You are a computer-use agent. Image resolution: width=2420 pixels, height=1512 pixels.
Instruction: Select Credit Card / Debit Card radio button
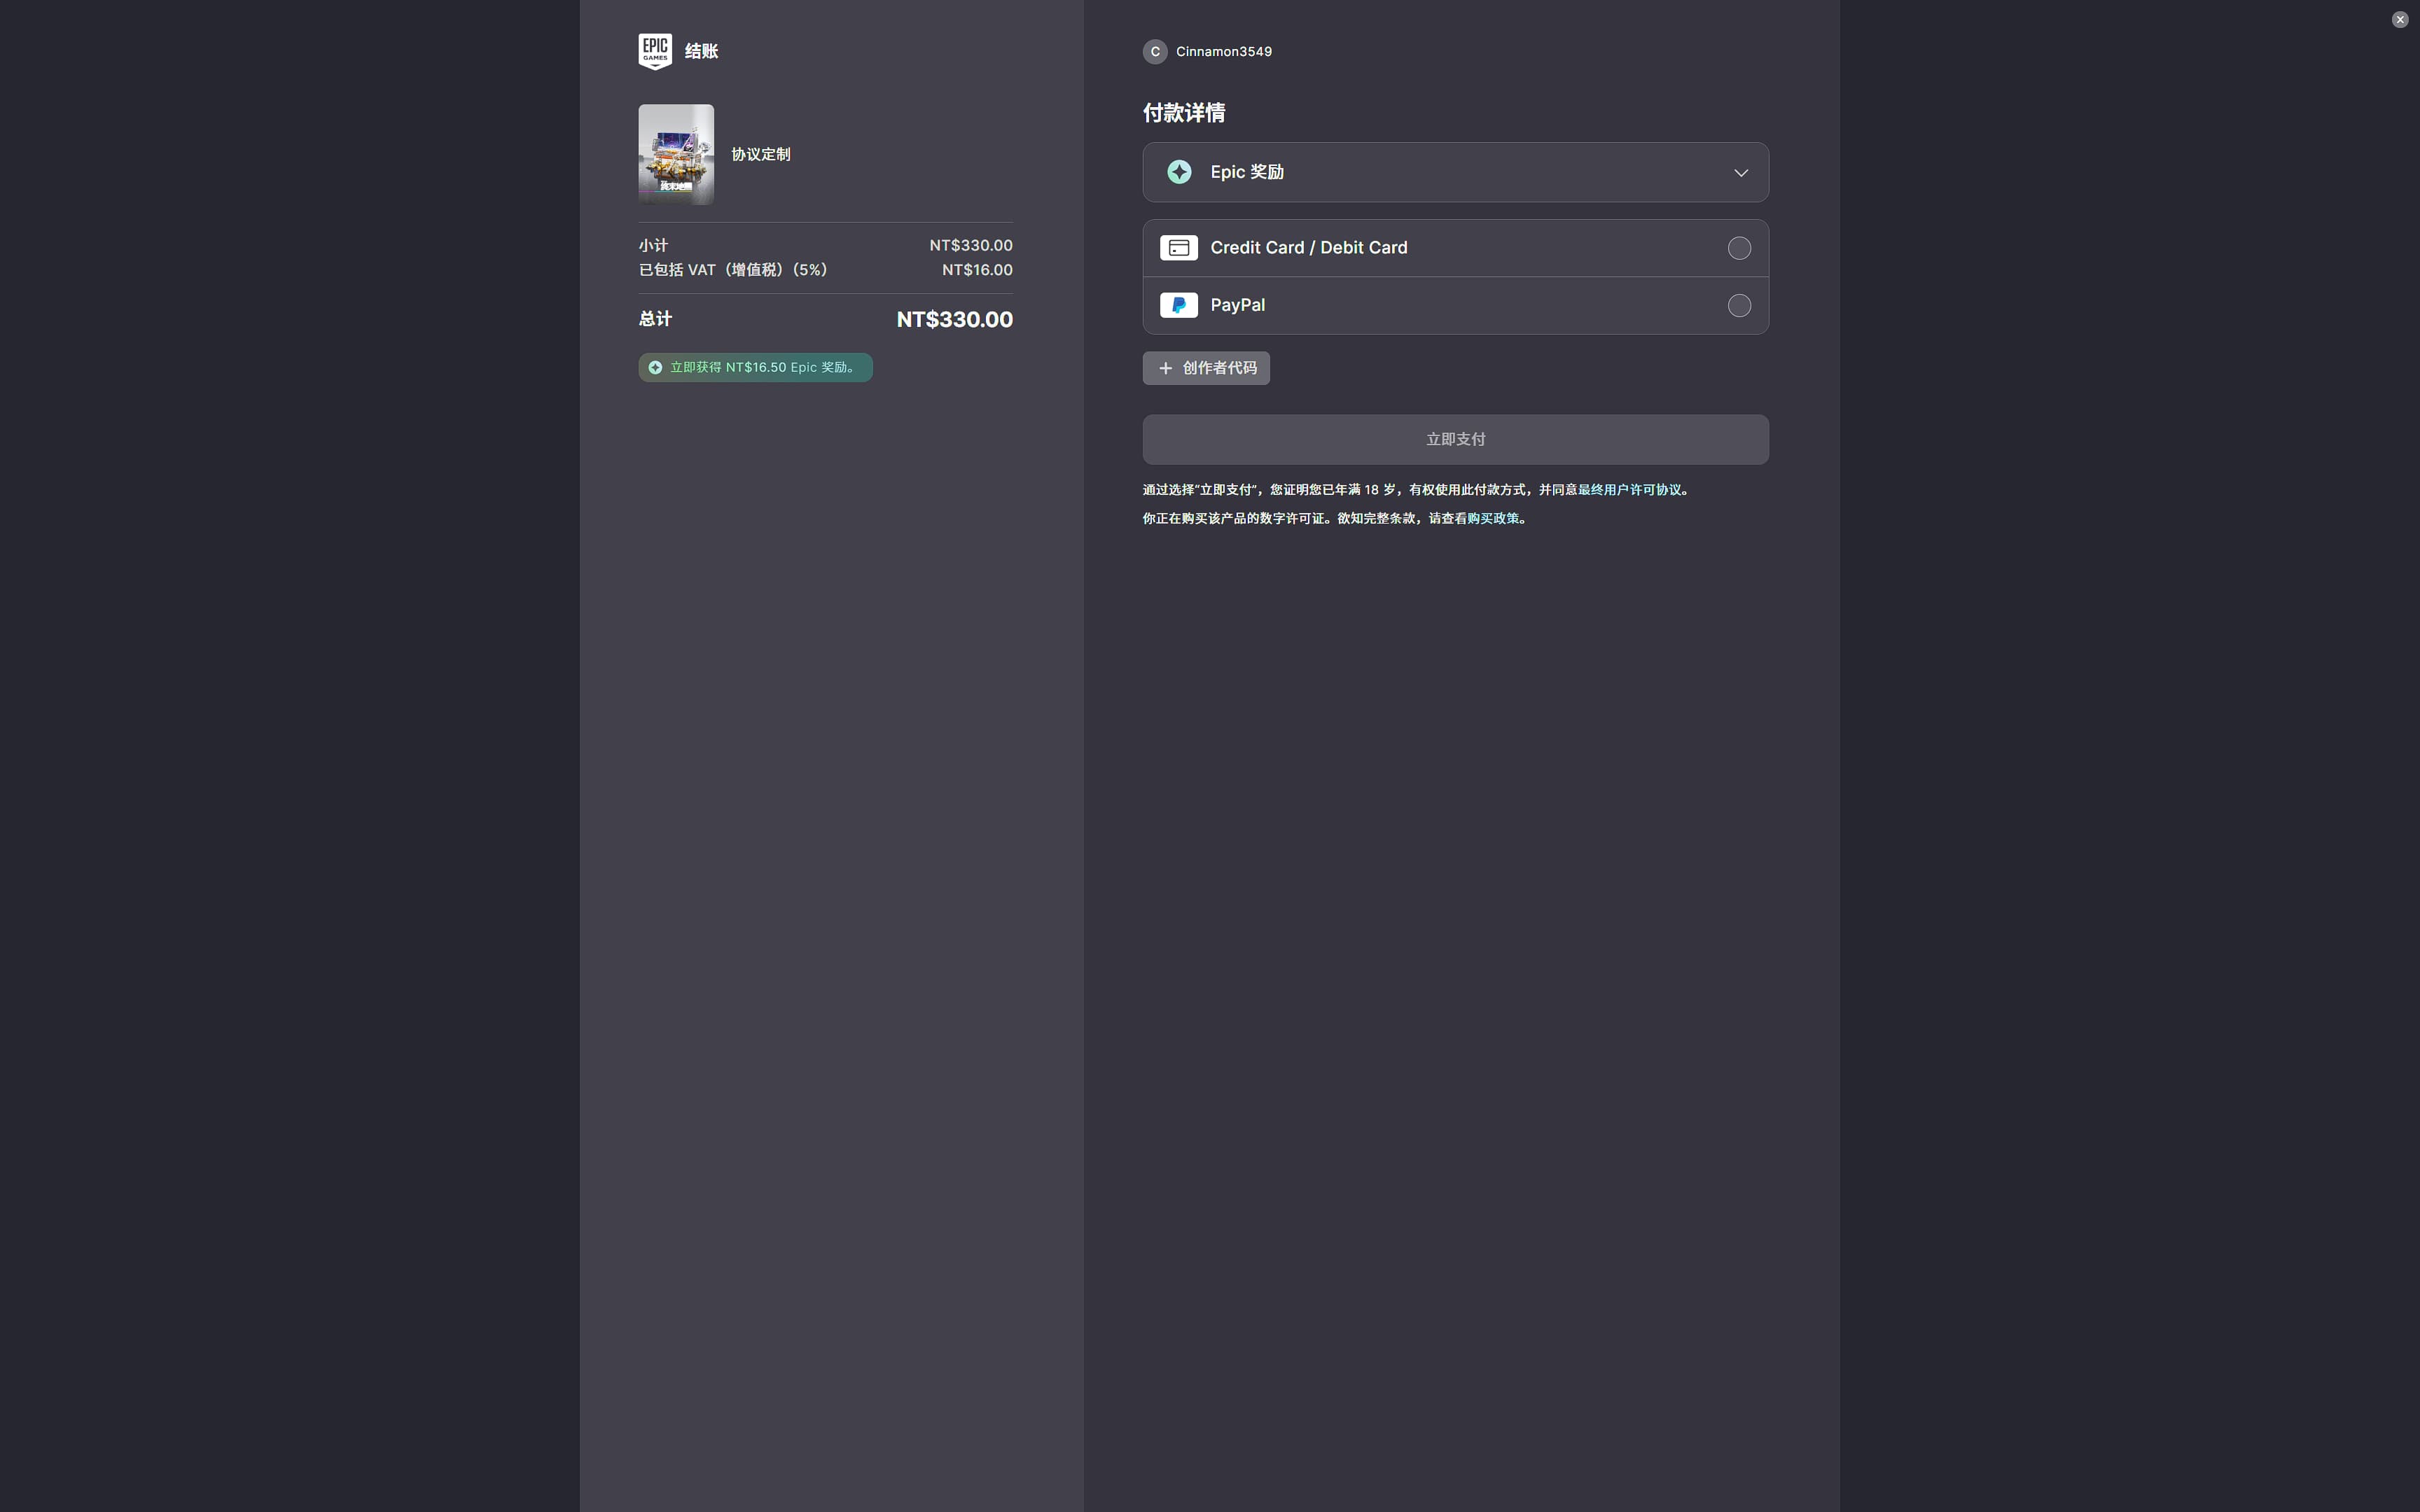point(1739,248)
